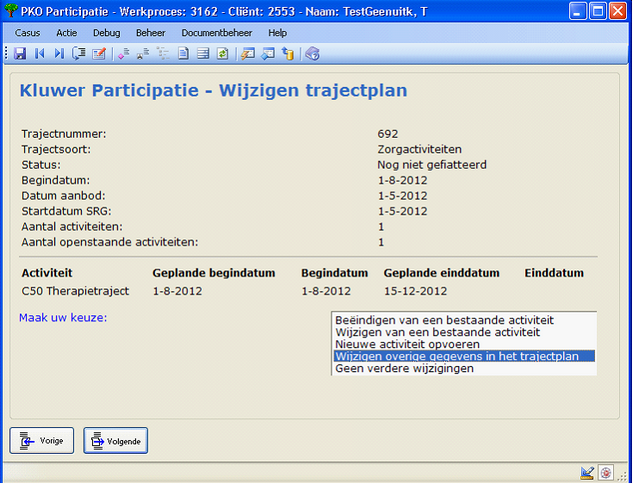Click the window resize grip in status bar
This screenshot has height=484, width=633.
622,476
